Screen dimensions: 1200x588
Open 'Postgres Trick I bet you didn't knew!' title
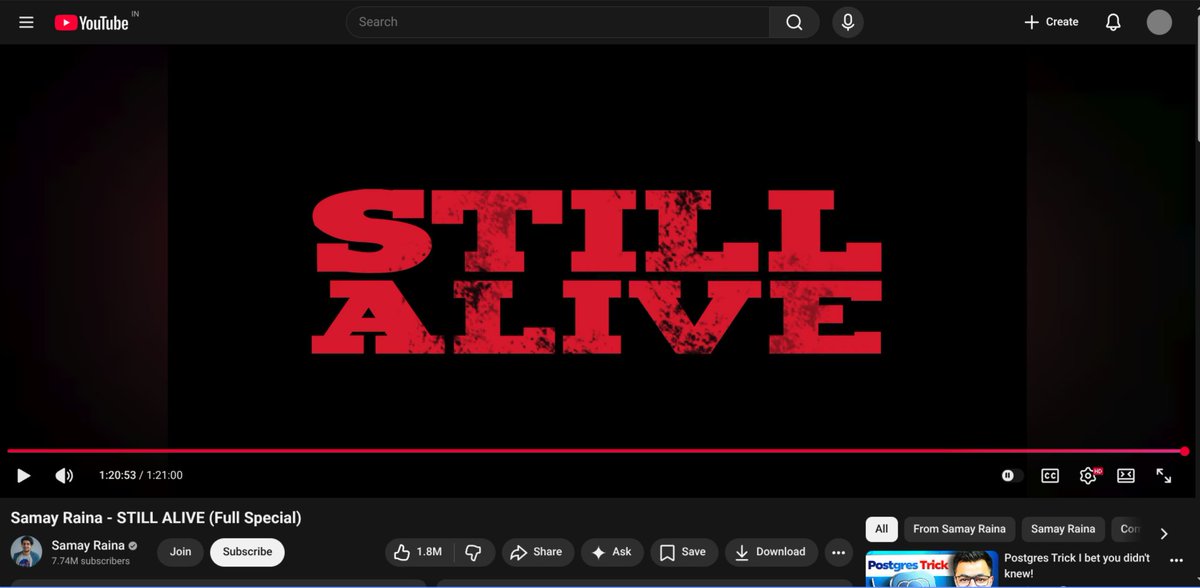pyautogui.click(x=1076, y=566)
